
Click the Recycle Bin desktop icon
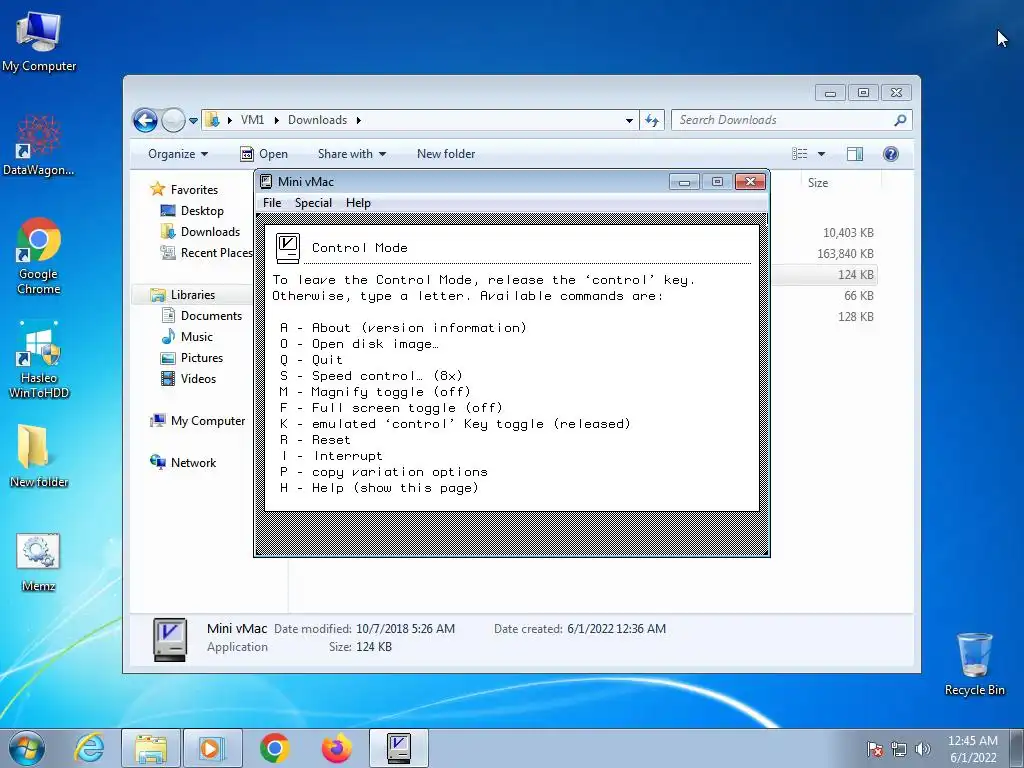pyautogui.click(x=974, y=664)
